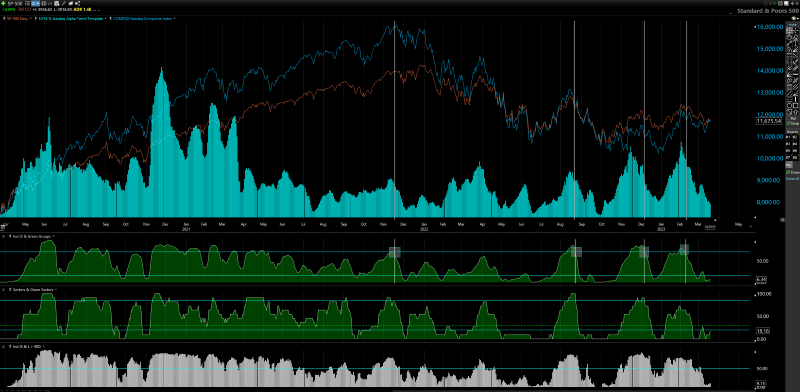Click the handle icon beside SP-500 Daily label
The image size is (800, 392).
coord(4,18)
